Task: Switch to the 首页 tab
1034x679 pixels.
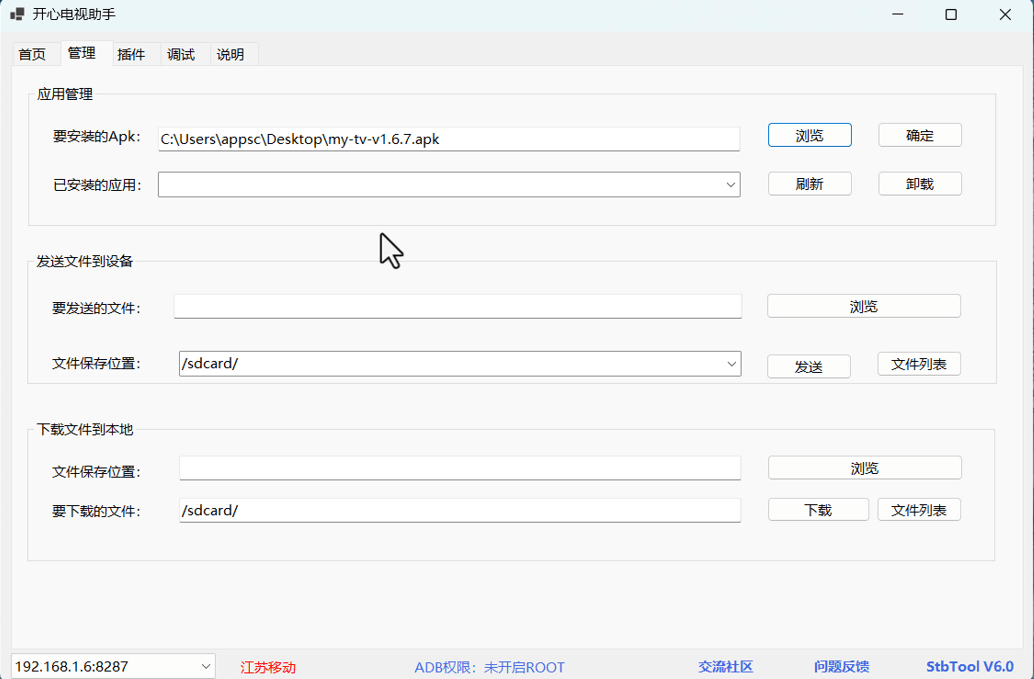Action: coord(32,54)
